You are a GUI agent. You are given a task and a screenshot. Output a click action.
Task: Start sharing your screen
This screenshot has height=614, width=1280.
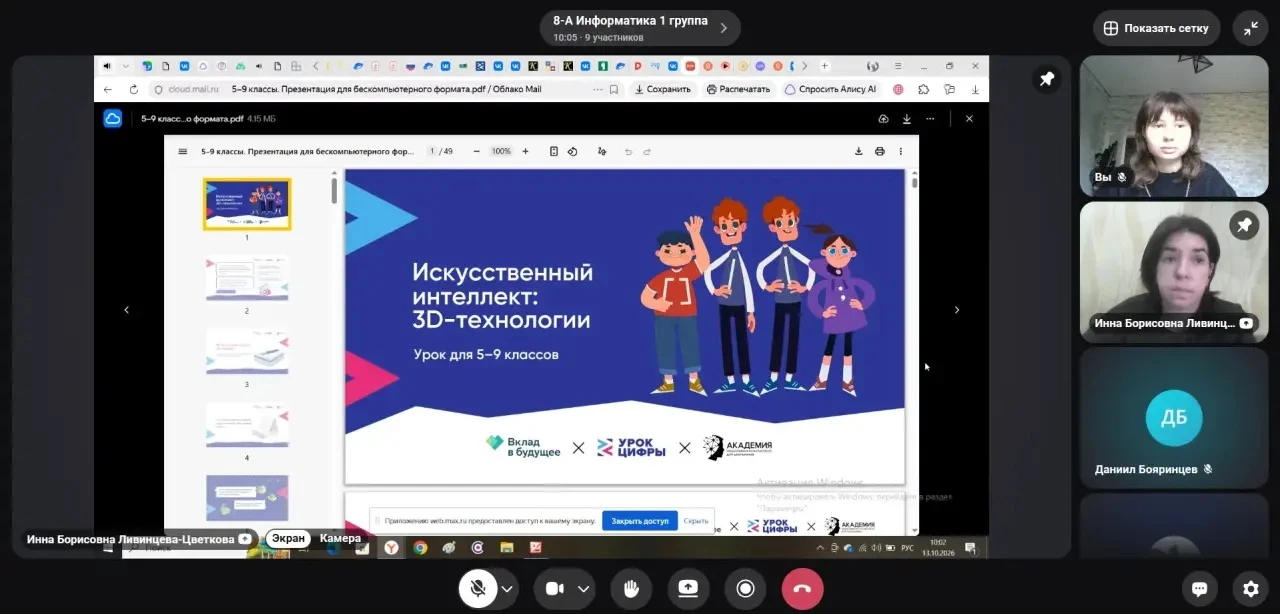point(688,589)
